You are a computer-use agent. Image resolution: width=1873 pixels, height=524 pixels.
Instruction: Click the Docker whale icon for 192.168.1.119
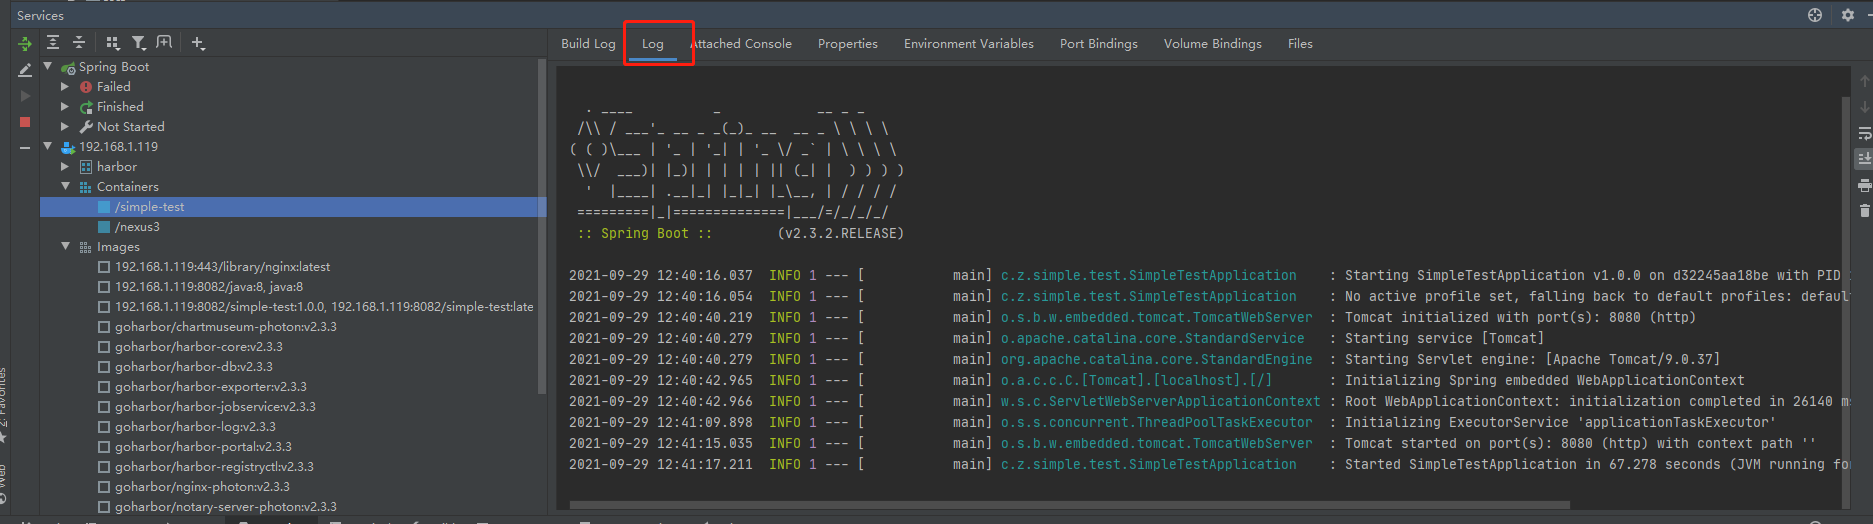click(x=68, y=147)
